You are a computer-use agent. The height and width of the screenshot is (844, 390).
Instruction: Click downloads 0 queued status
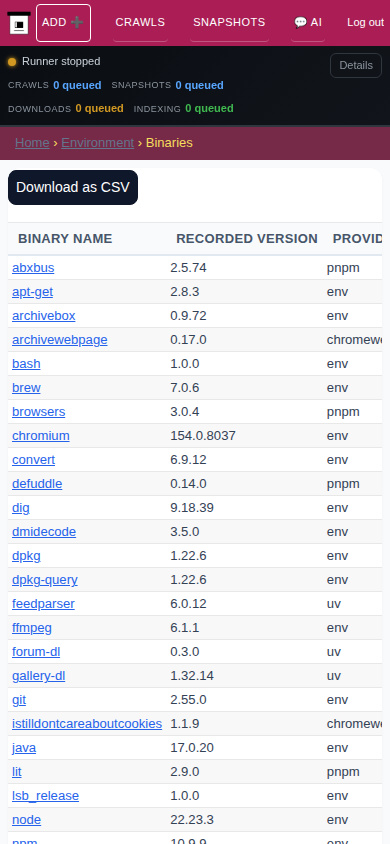point(66,108)
